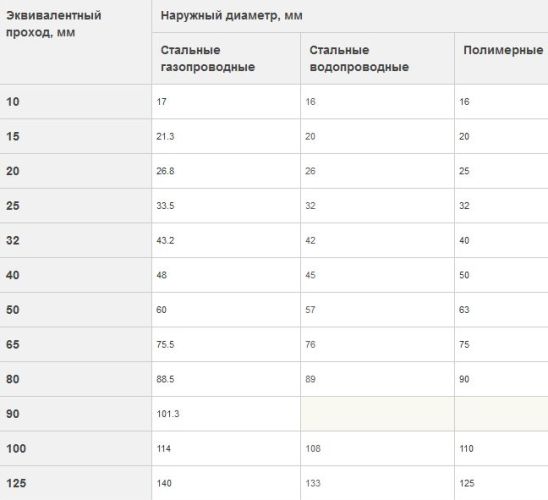Click the 'Полимерные' column header
The width and height of the screenshot is (548, 500).
coord(502,59)
